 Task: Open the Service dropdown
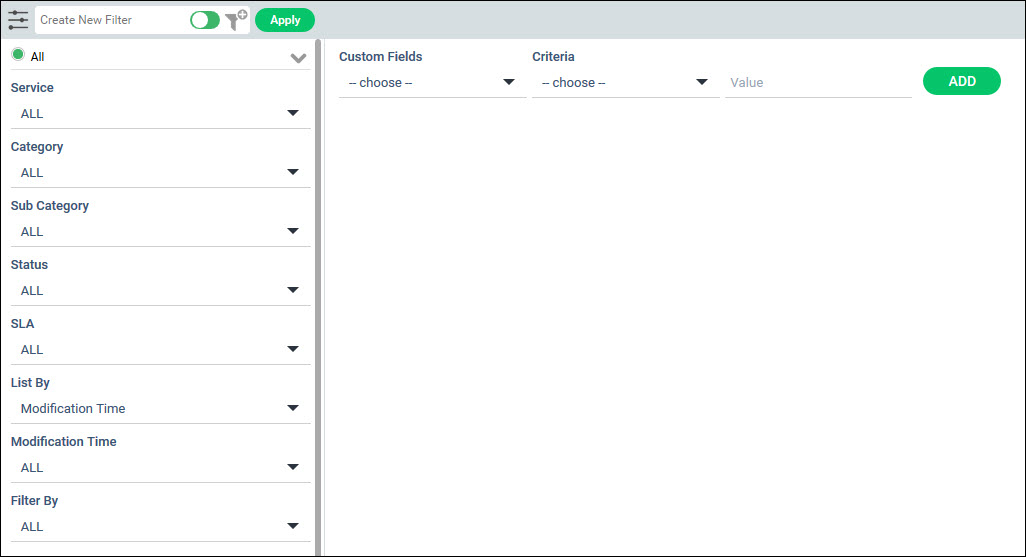click(x=160, y=113)
